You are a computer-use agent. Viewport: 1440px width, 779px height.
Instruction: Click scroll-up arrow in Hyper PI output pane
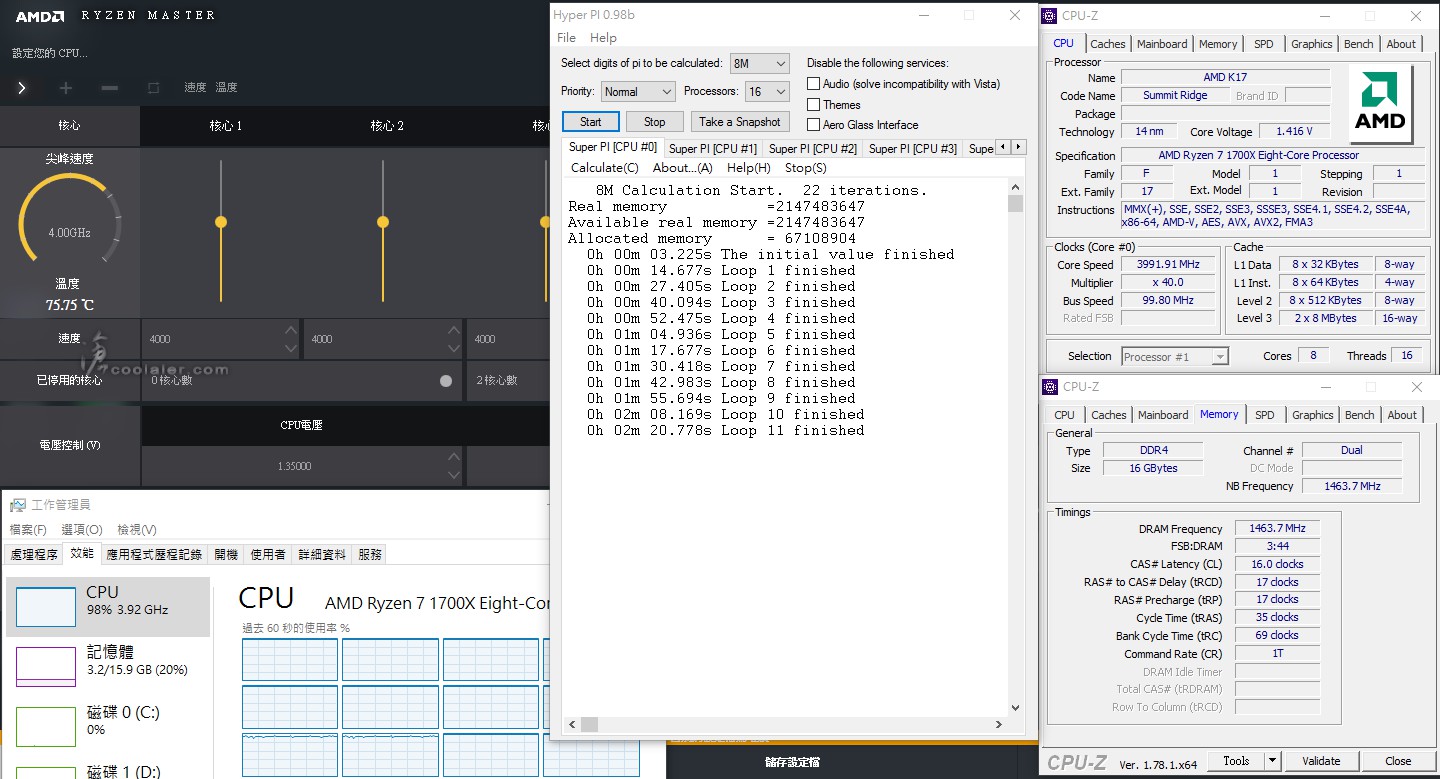(x=1015, y=187)
